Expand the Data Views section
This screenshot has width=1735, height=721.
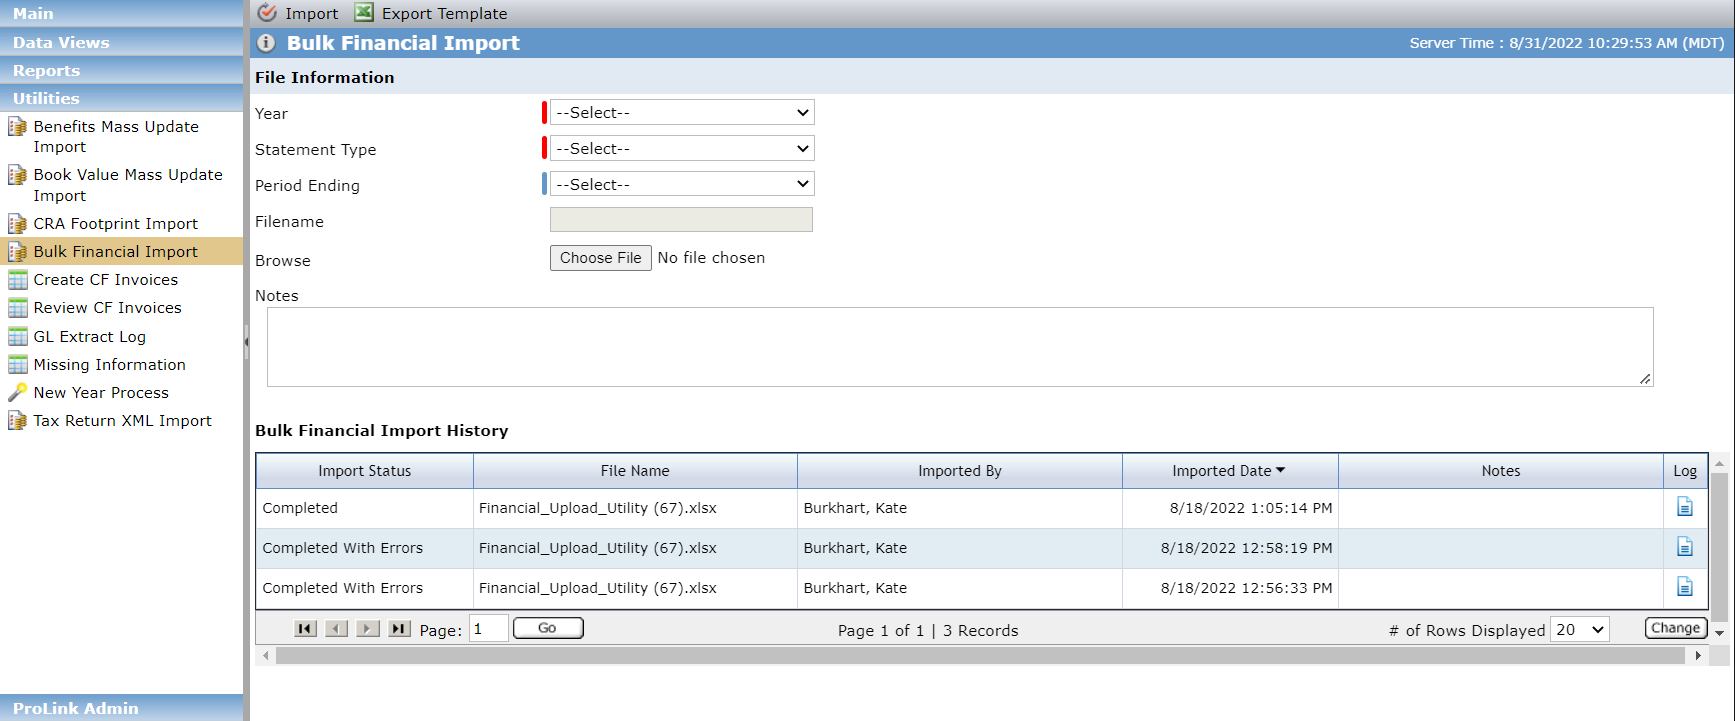point(122,42)
